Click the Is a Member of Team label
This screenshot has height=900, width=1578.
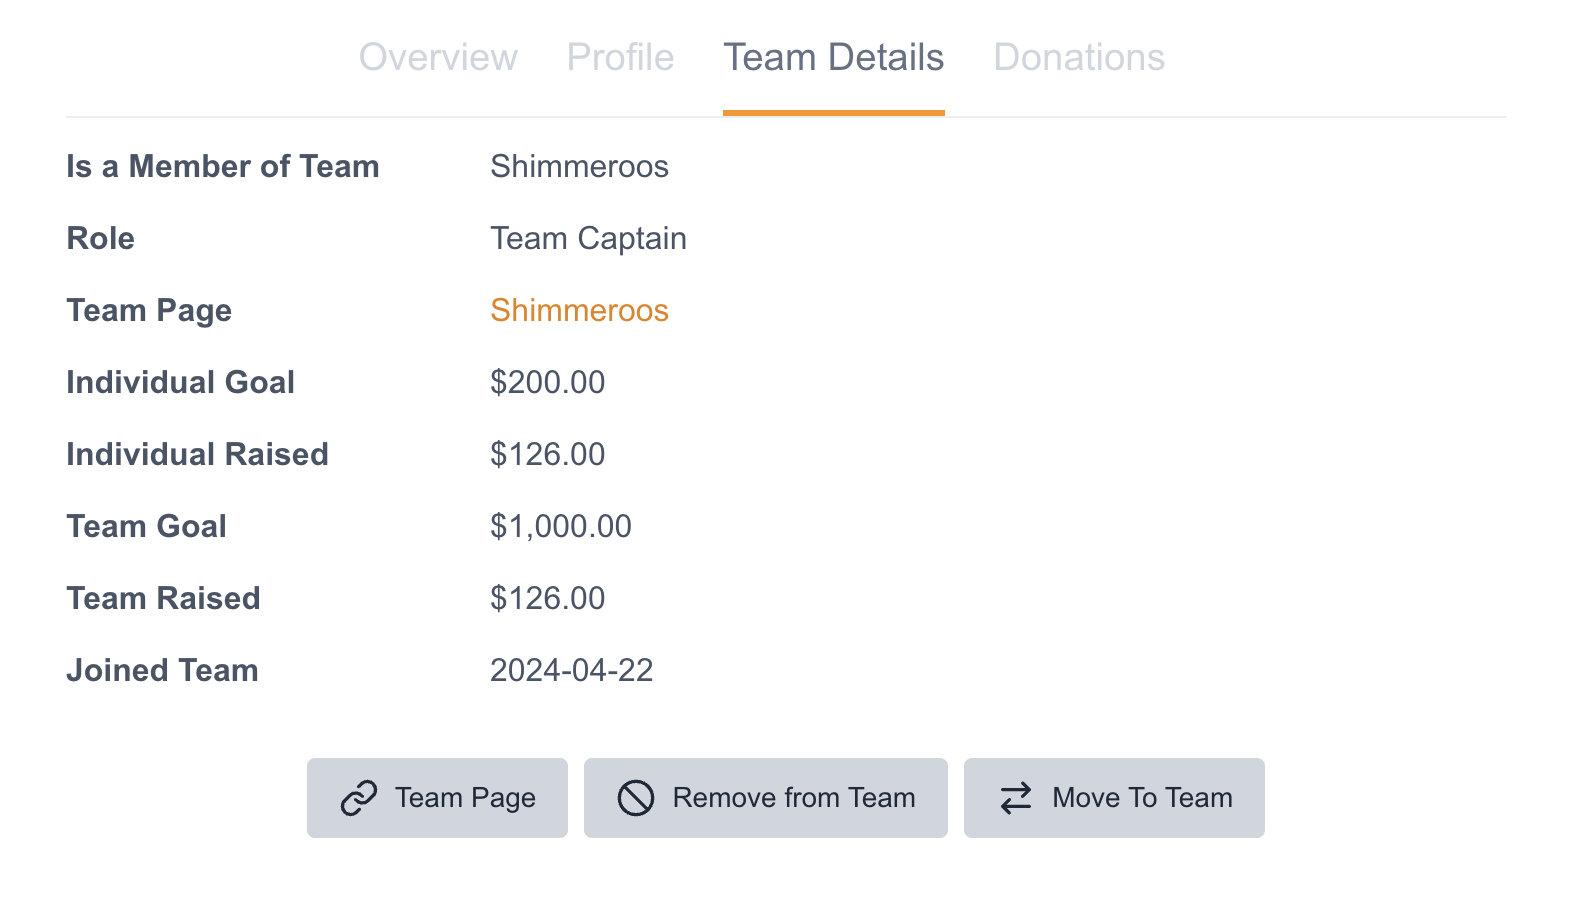pos(222,167)
